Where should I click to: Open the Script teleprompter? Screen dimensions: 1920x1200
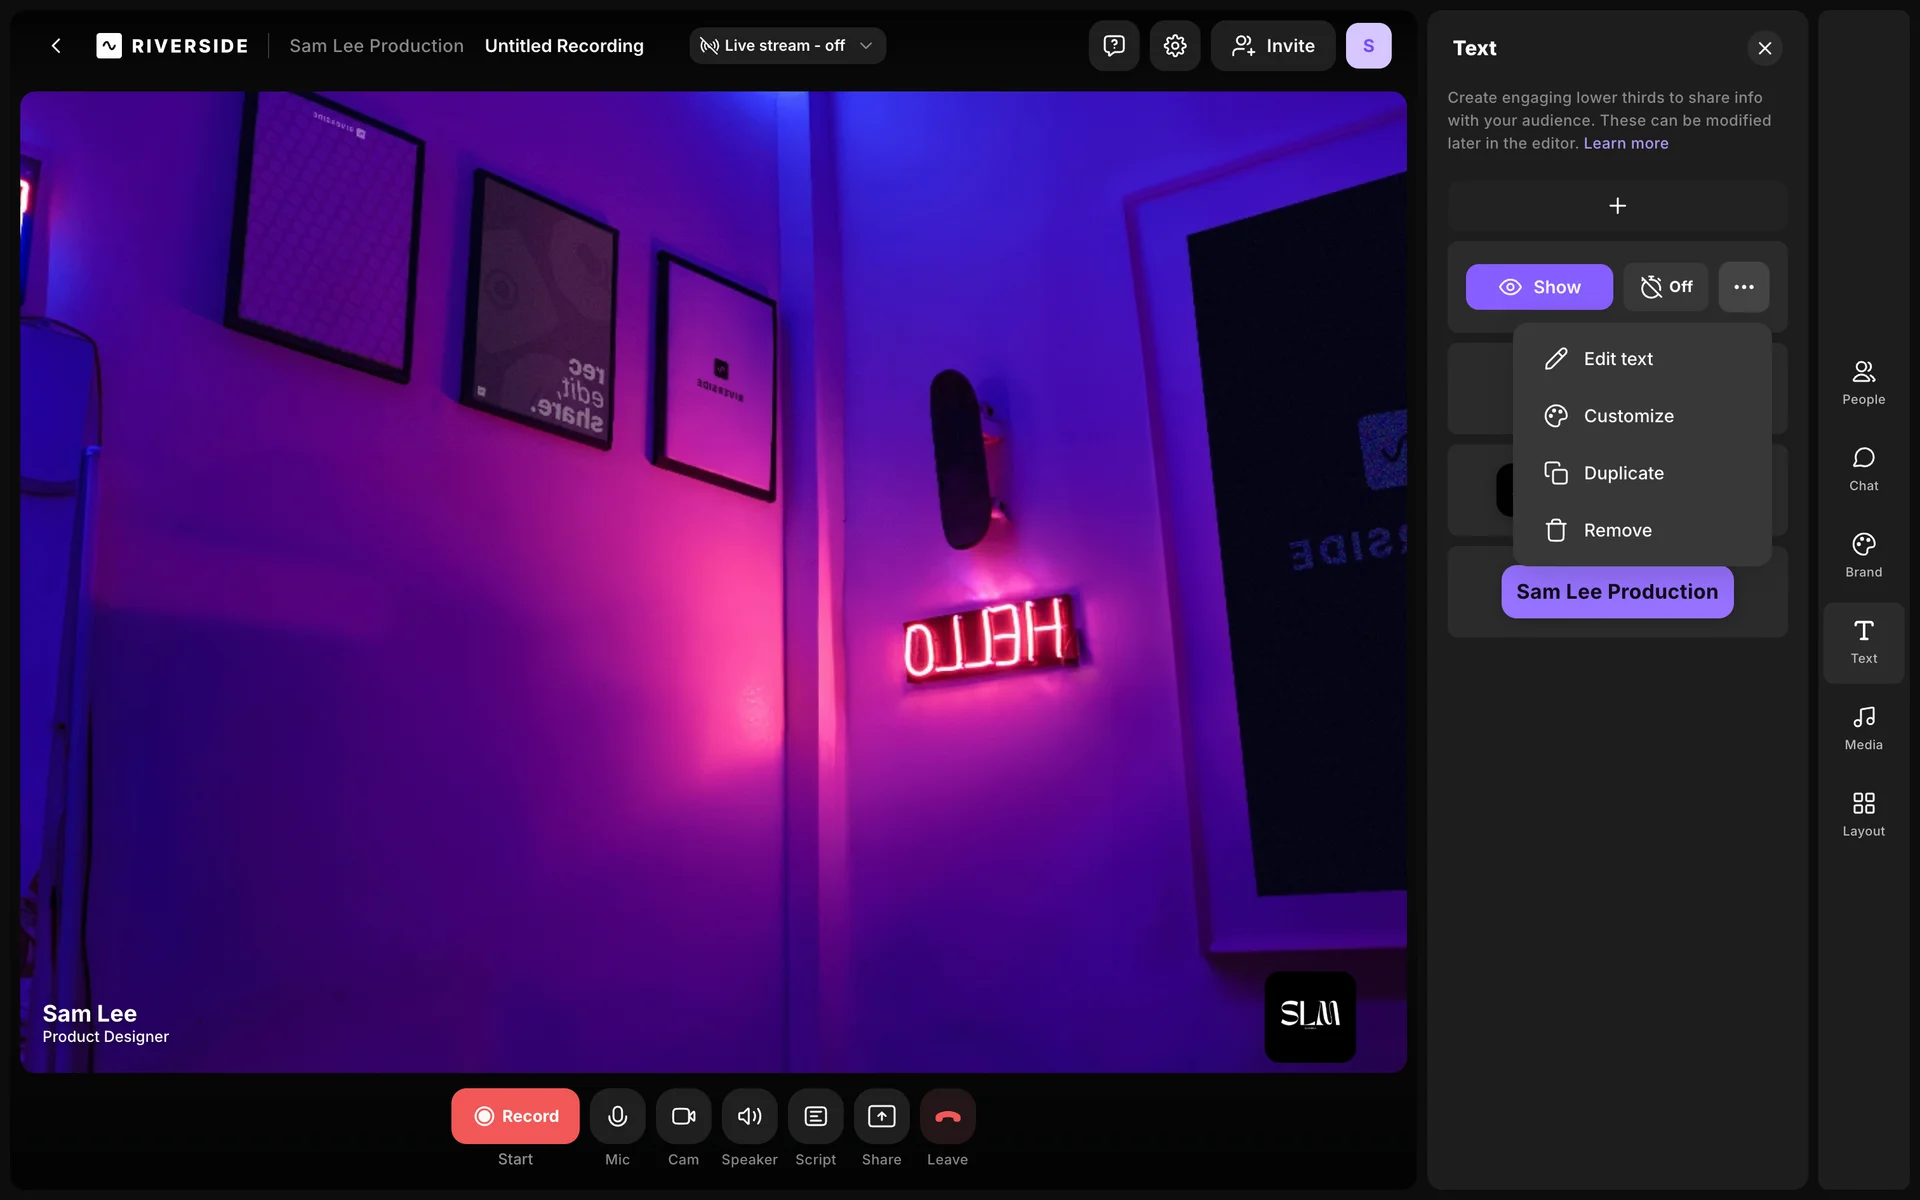click(x=815, y=1116)
